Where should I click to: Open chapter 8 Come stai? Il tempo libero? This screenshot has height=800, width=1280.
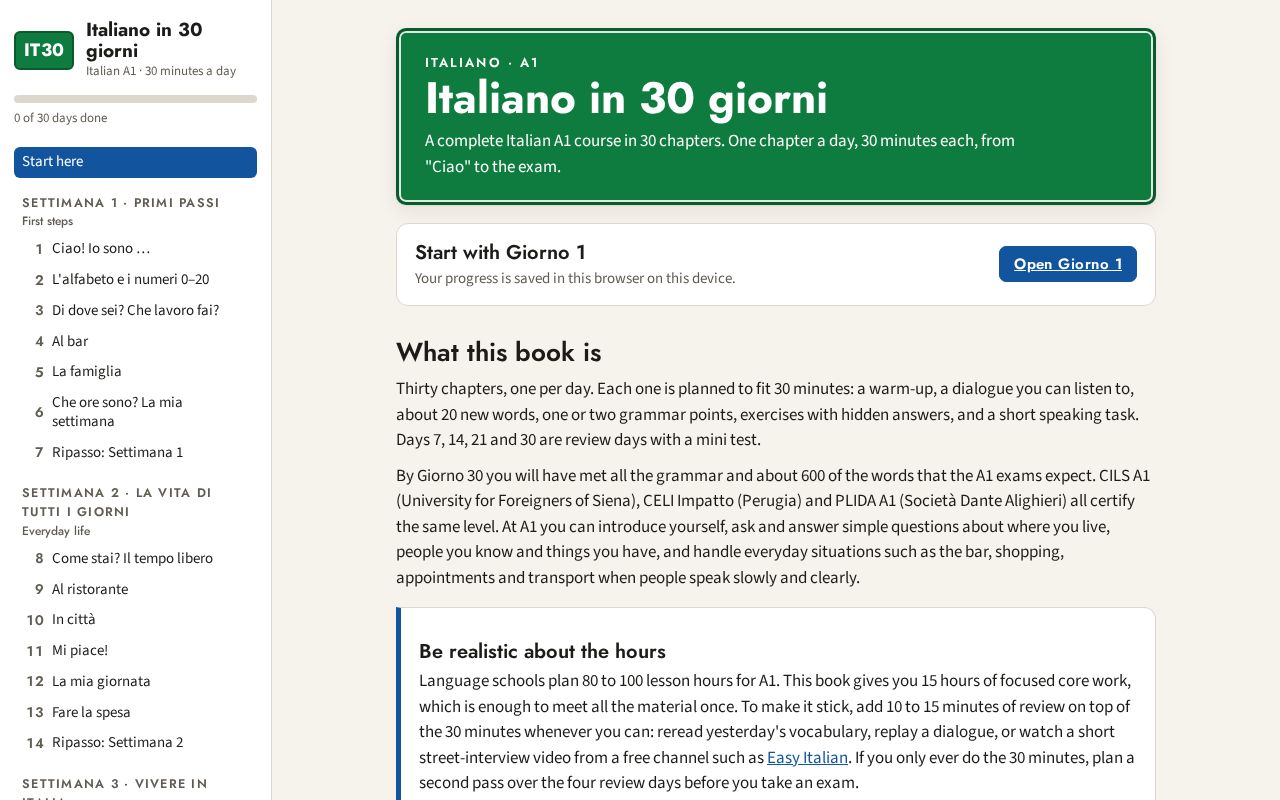point(135,559)
